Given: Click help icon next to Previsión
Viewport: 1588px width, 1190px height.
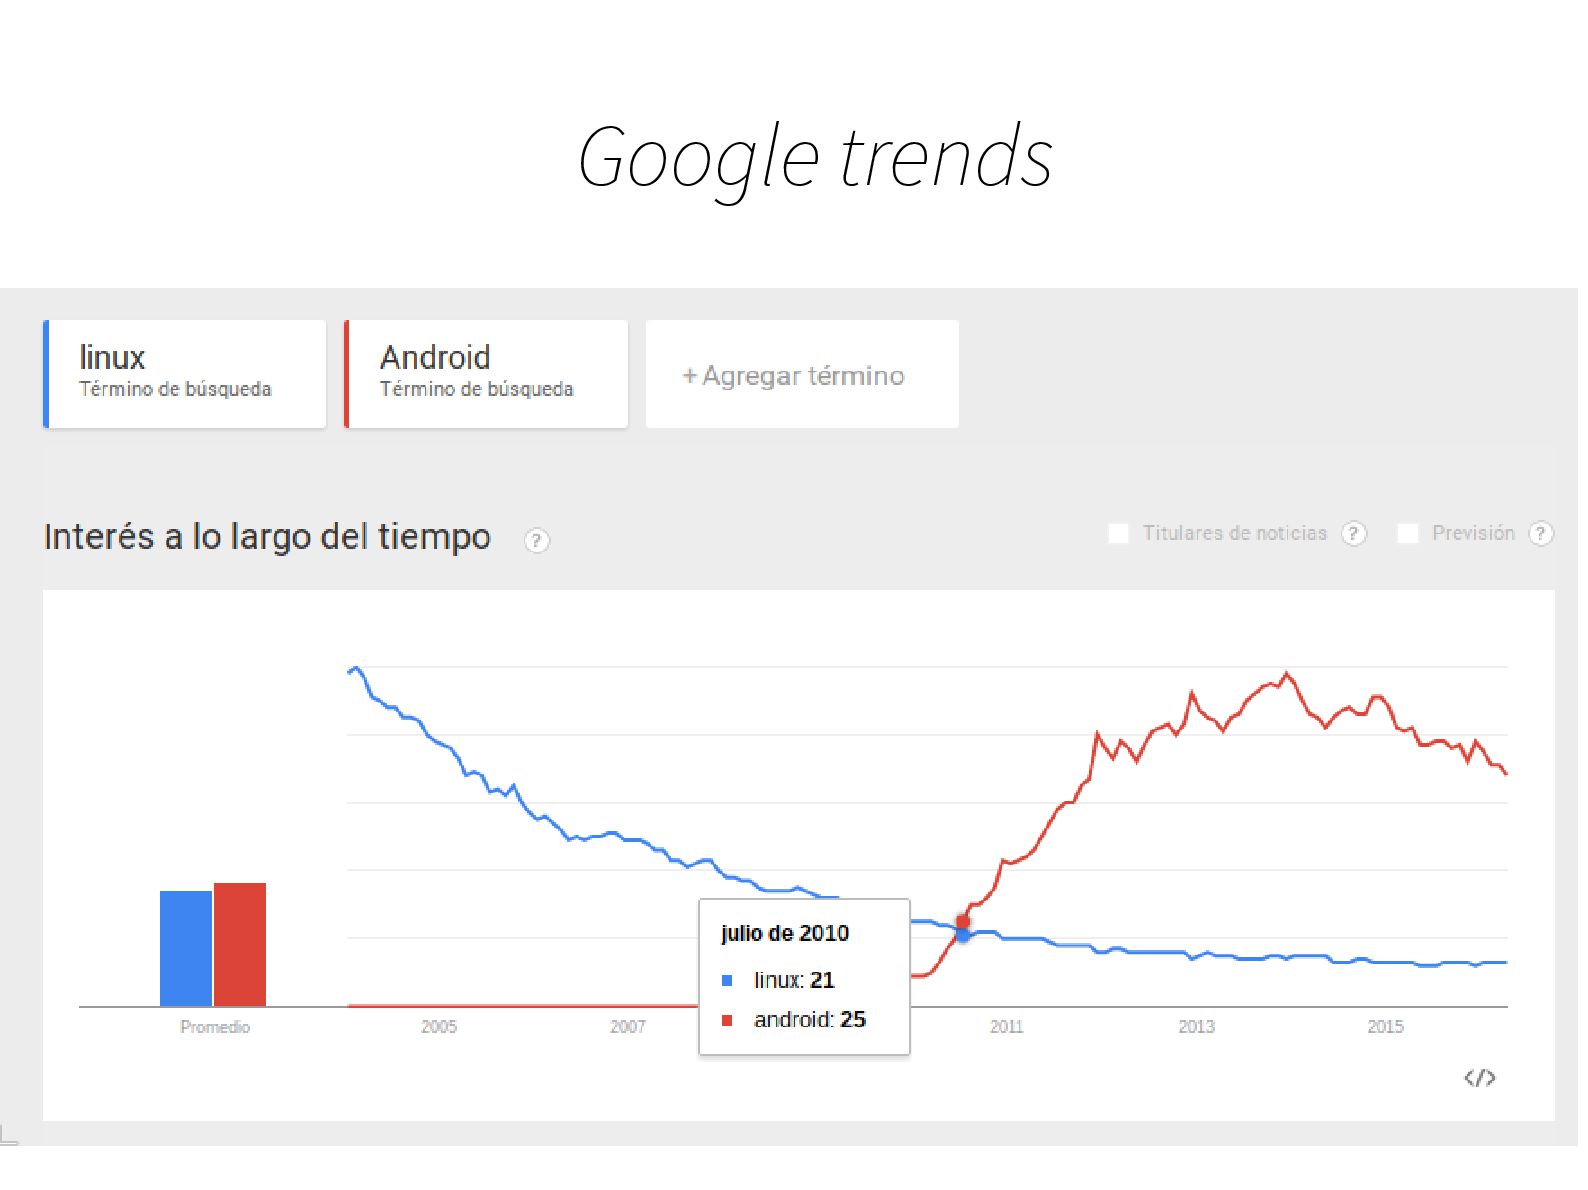Looking at the screenshot, I should tap(1541, 534).
